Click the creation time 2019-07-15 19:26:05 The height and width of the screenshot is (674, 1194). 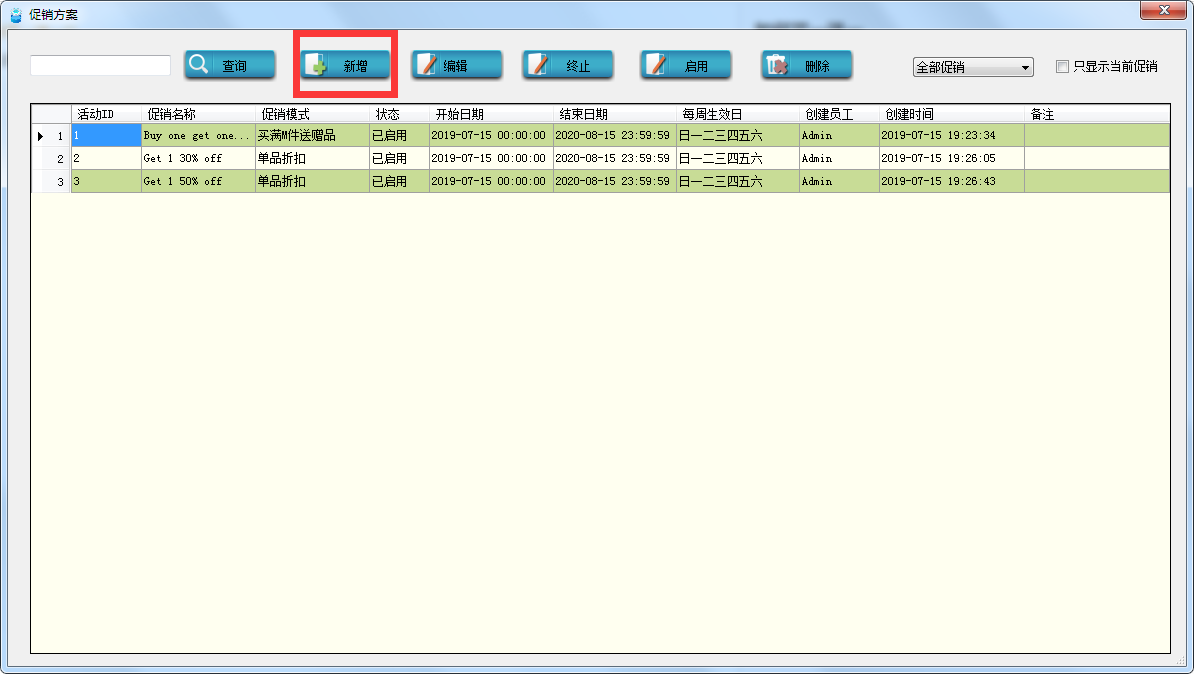click(x=952, y=158)
